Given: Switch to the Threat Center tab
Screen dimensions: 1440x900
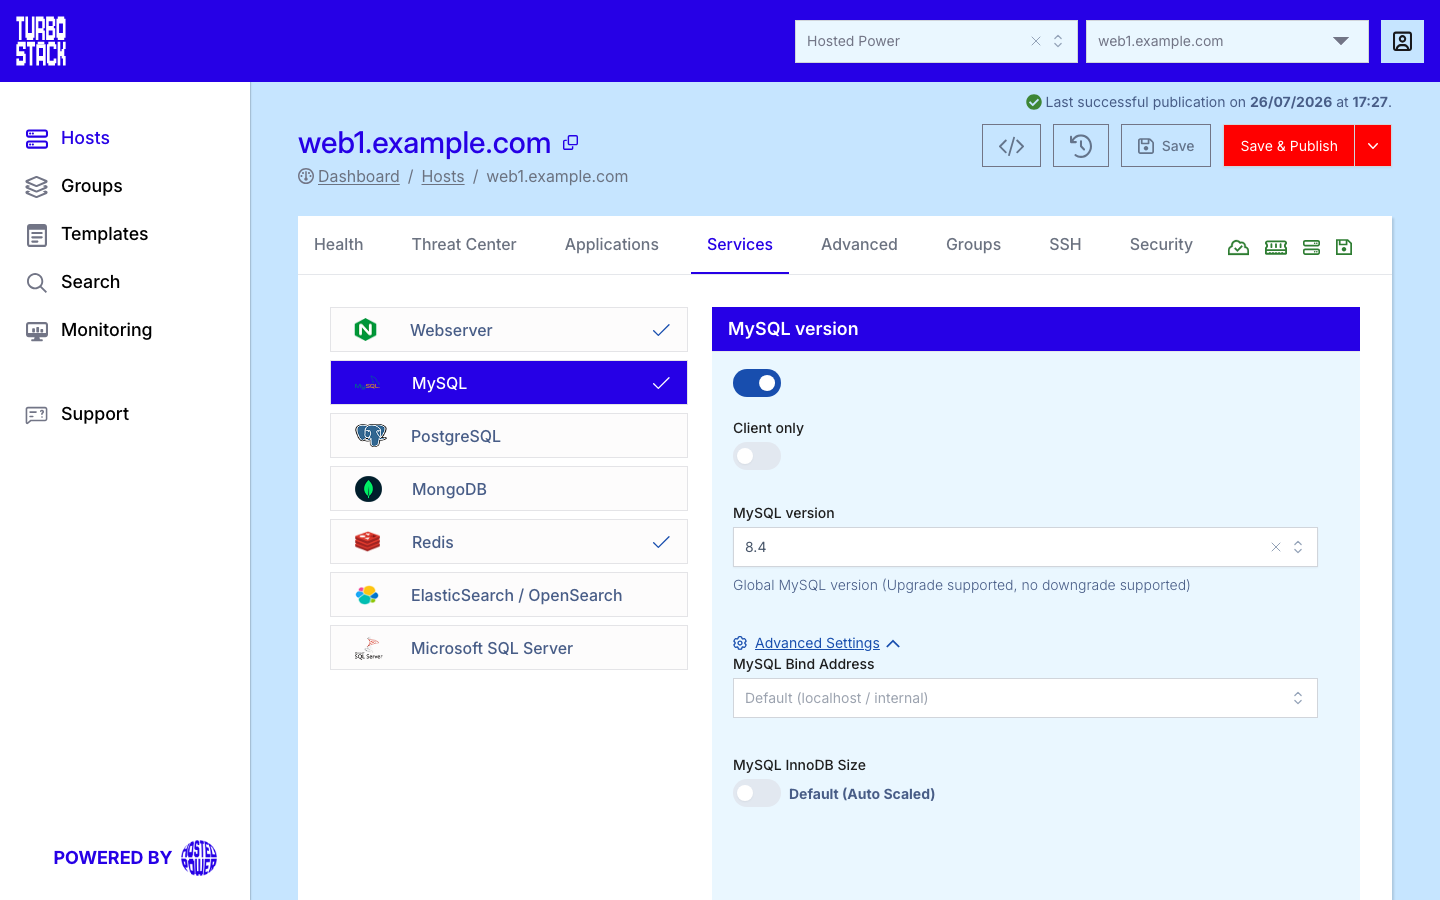Looking at the screenshot, I should pyautogui.click(x=464, y=245).
